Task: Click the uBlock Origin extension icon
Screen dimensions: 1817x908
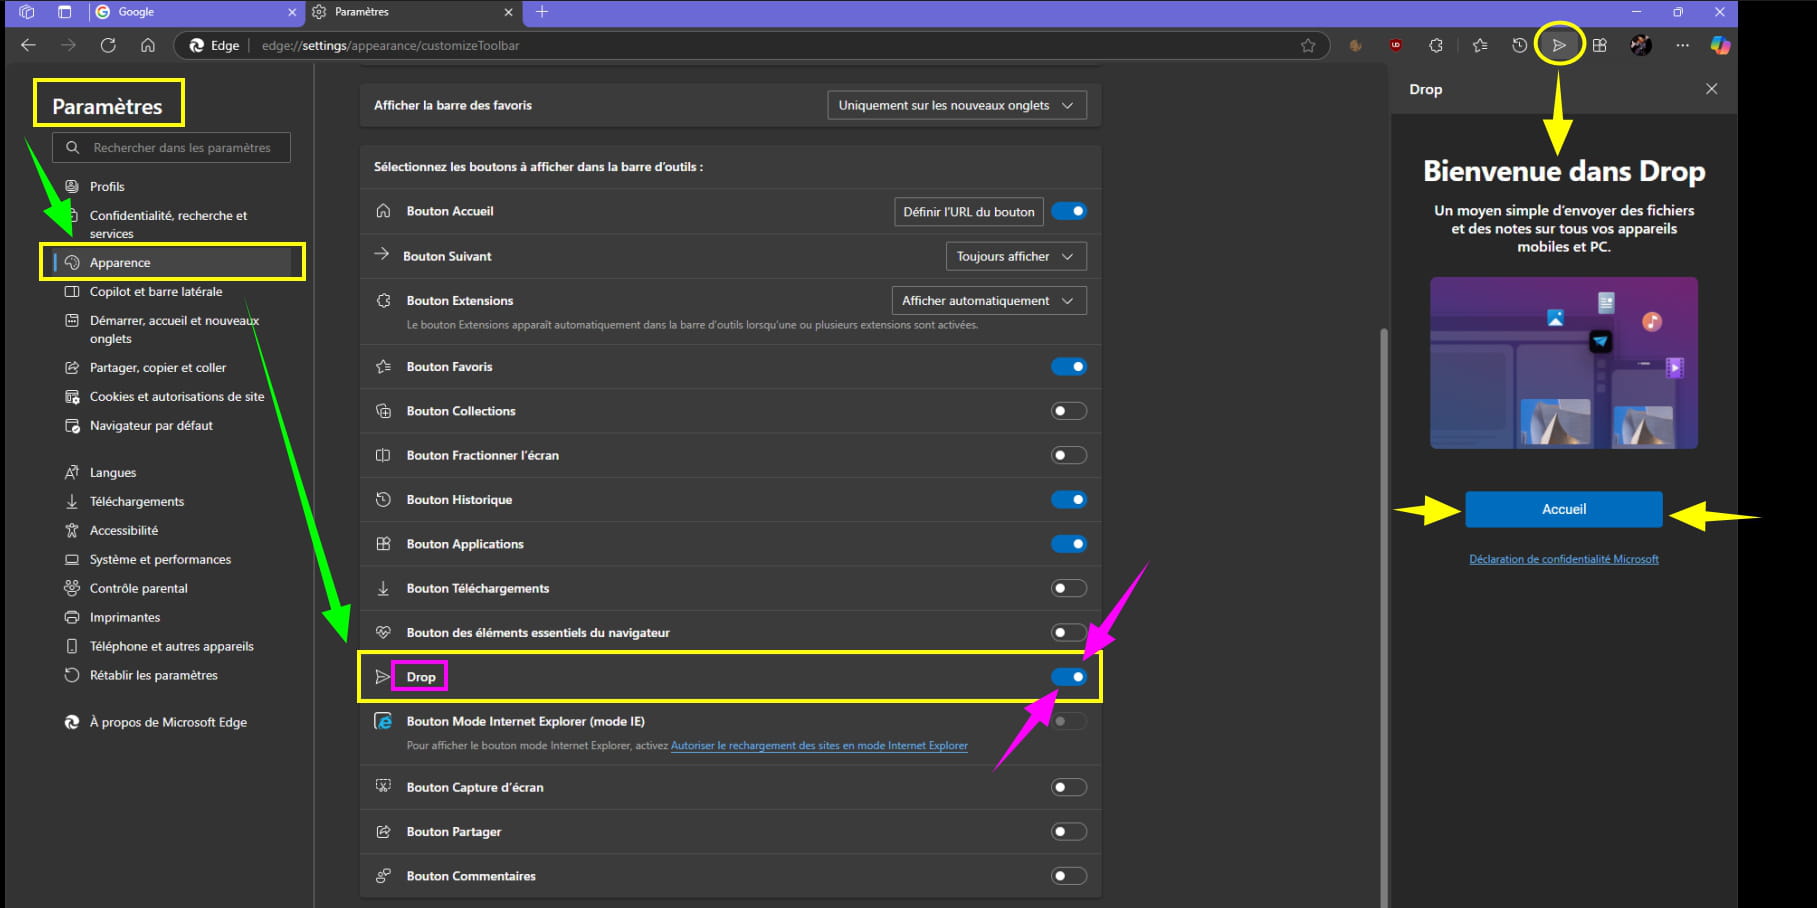Action: (1396, 45)
